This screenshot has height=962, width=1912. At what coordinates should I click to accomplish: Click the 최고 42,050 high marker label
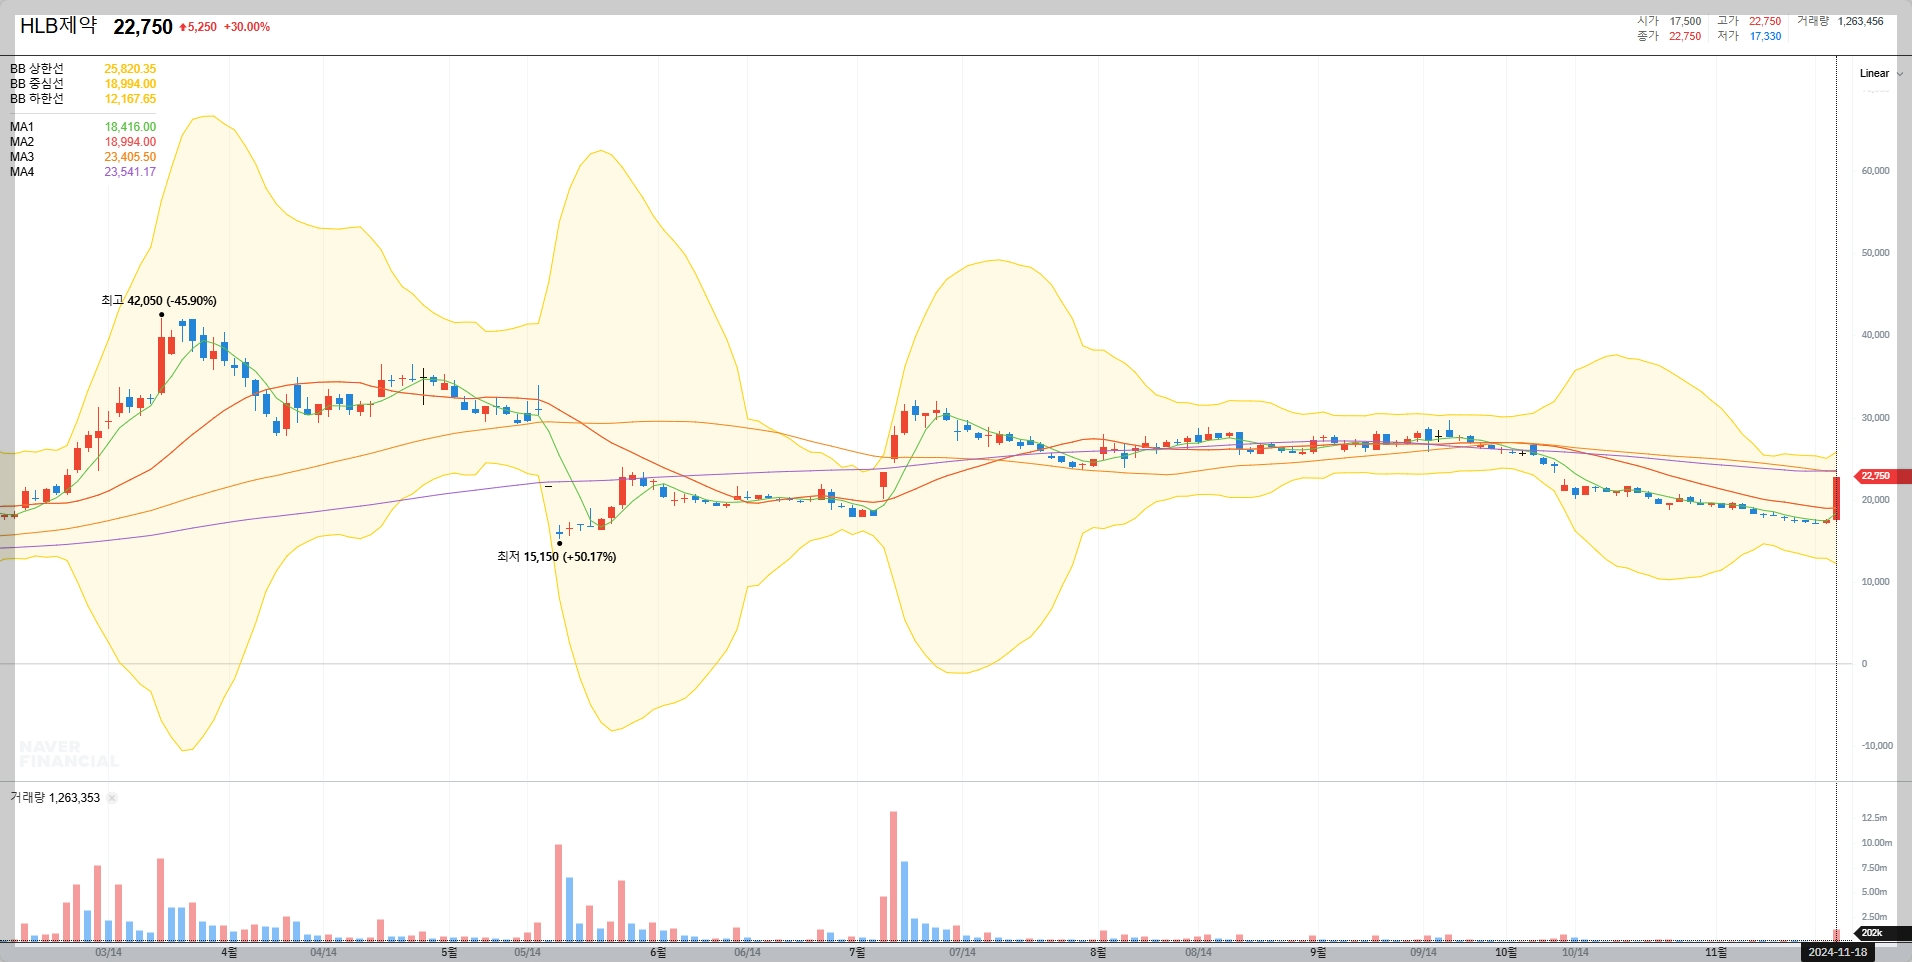[159, 300]
